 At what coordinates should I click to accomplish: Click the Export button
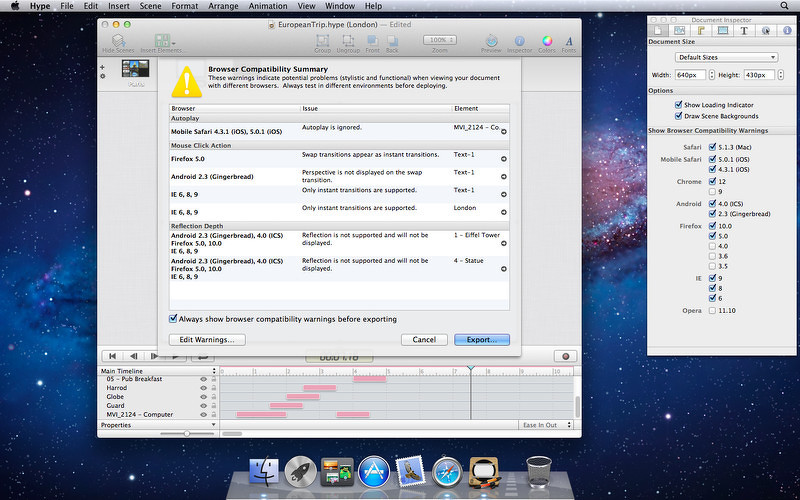[x=482, y=340]
